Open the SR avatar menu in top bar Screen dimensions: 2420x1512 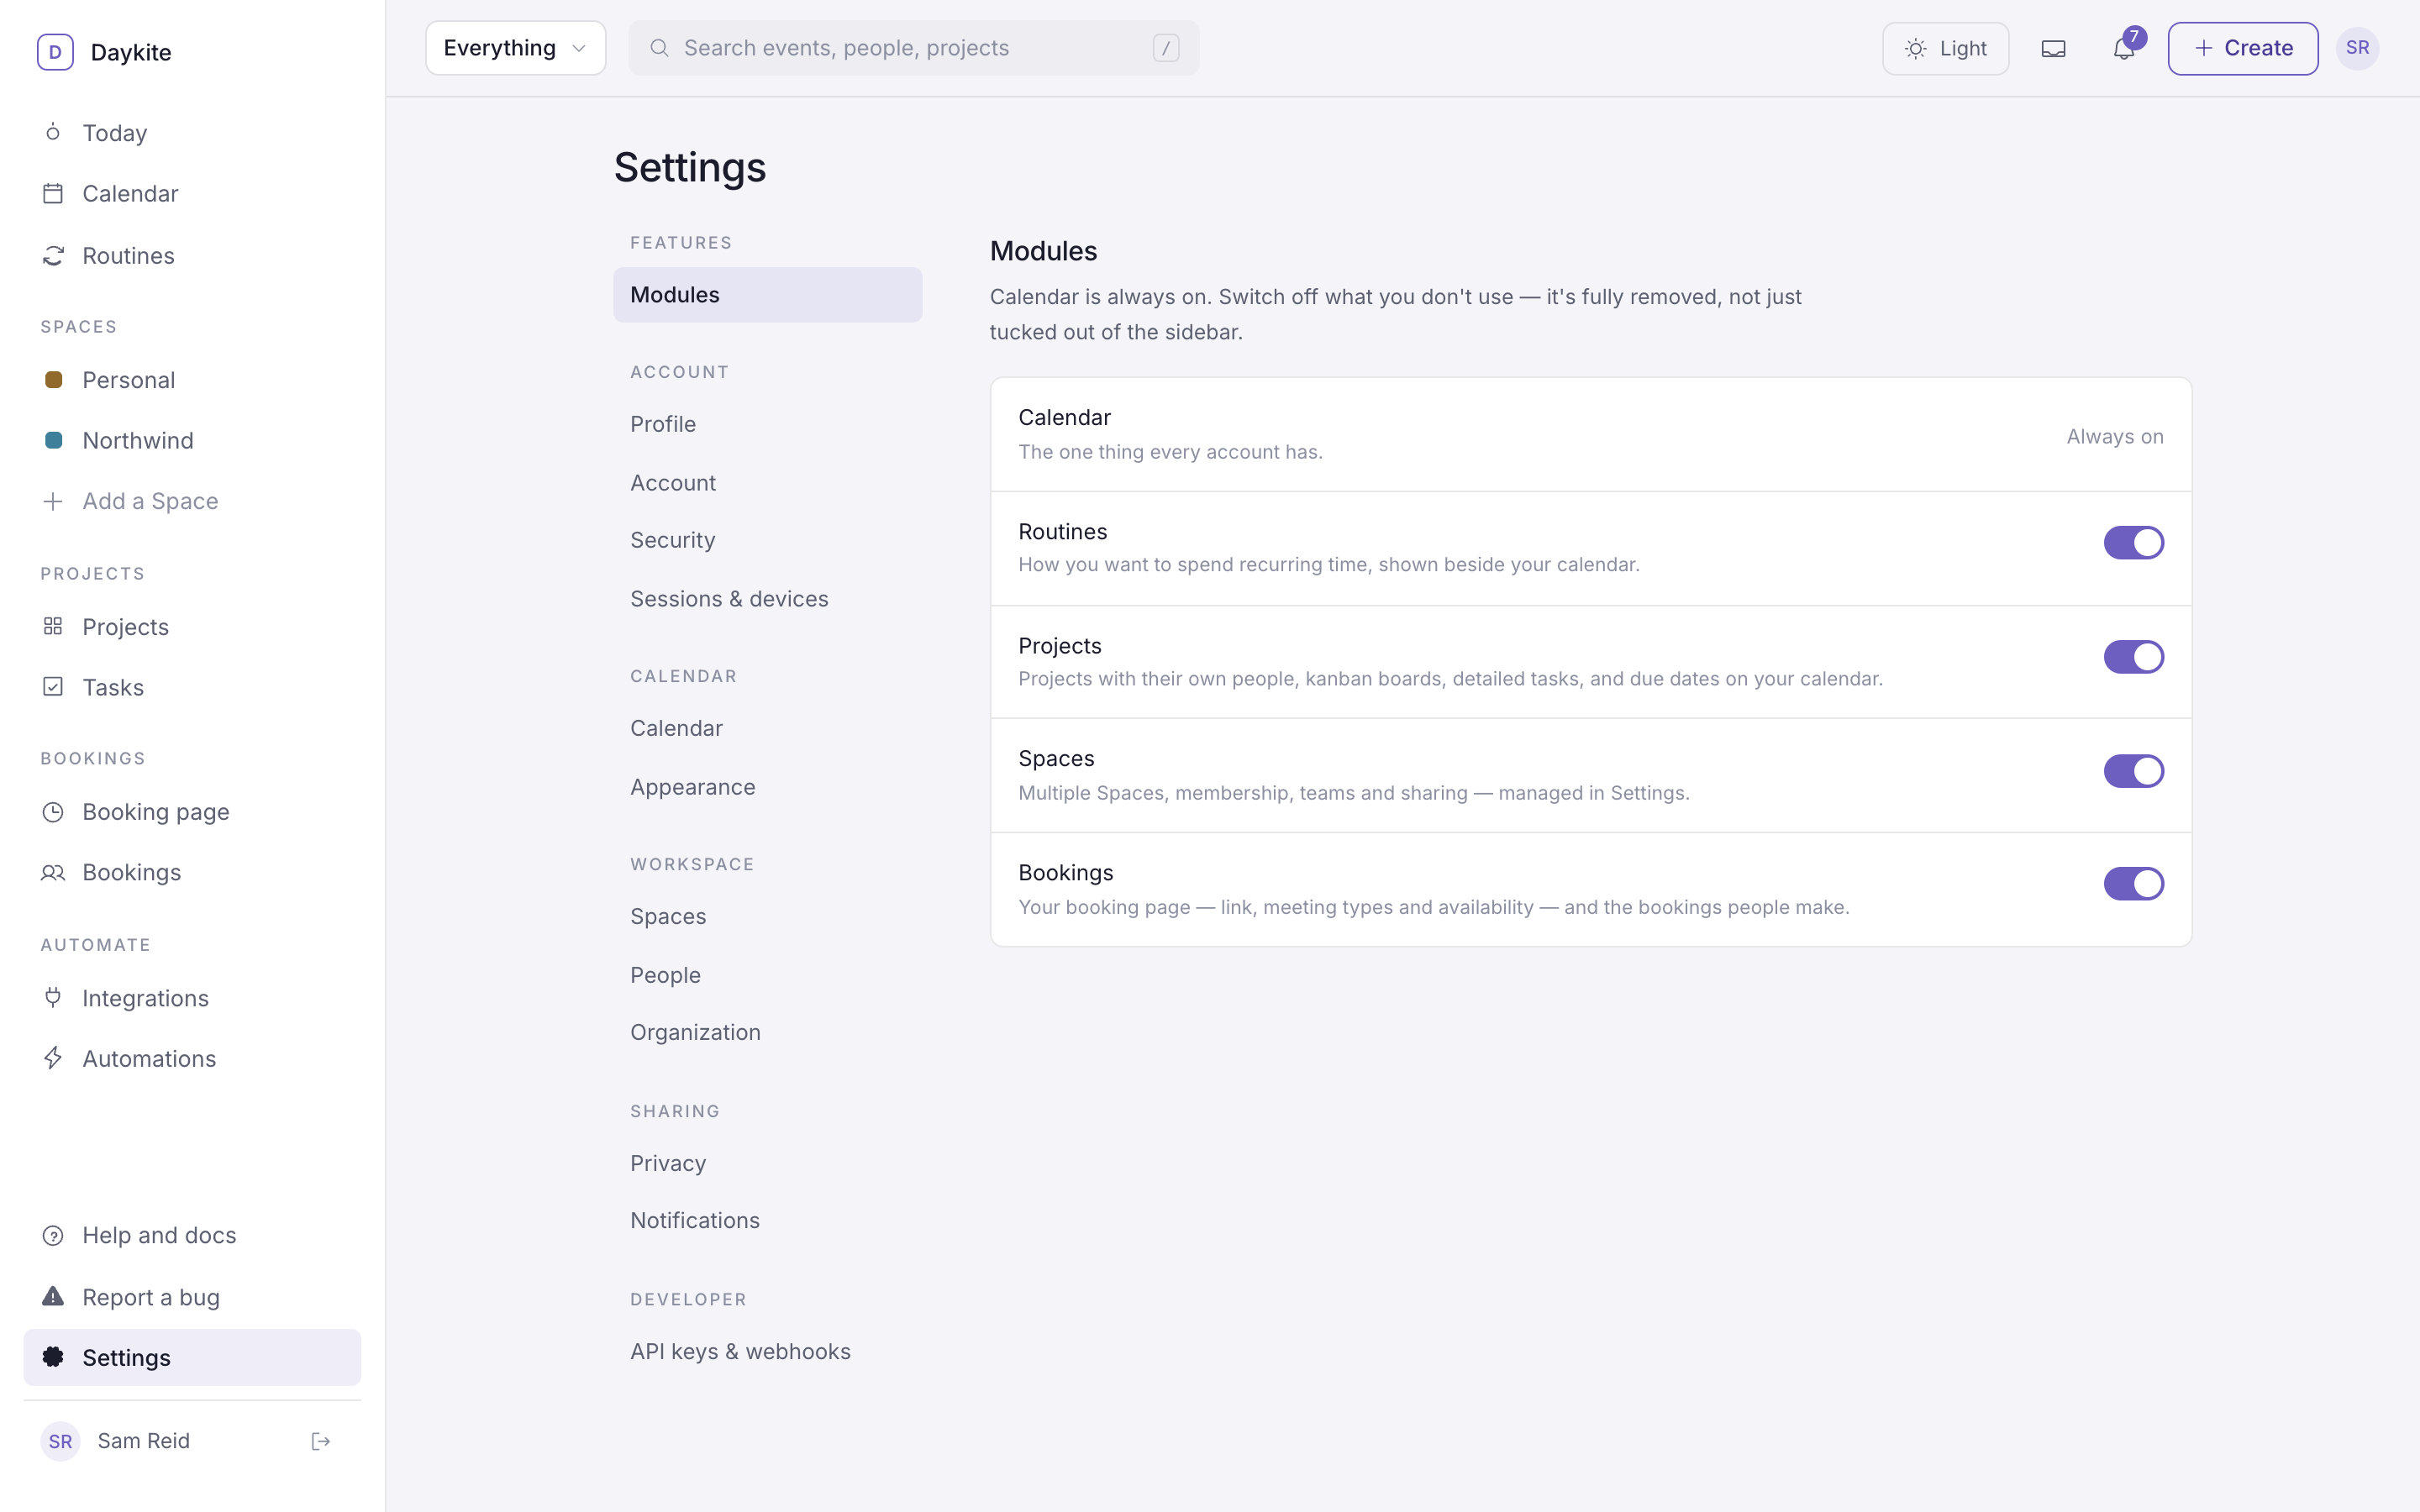tap(2357, 48)
